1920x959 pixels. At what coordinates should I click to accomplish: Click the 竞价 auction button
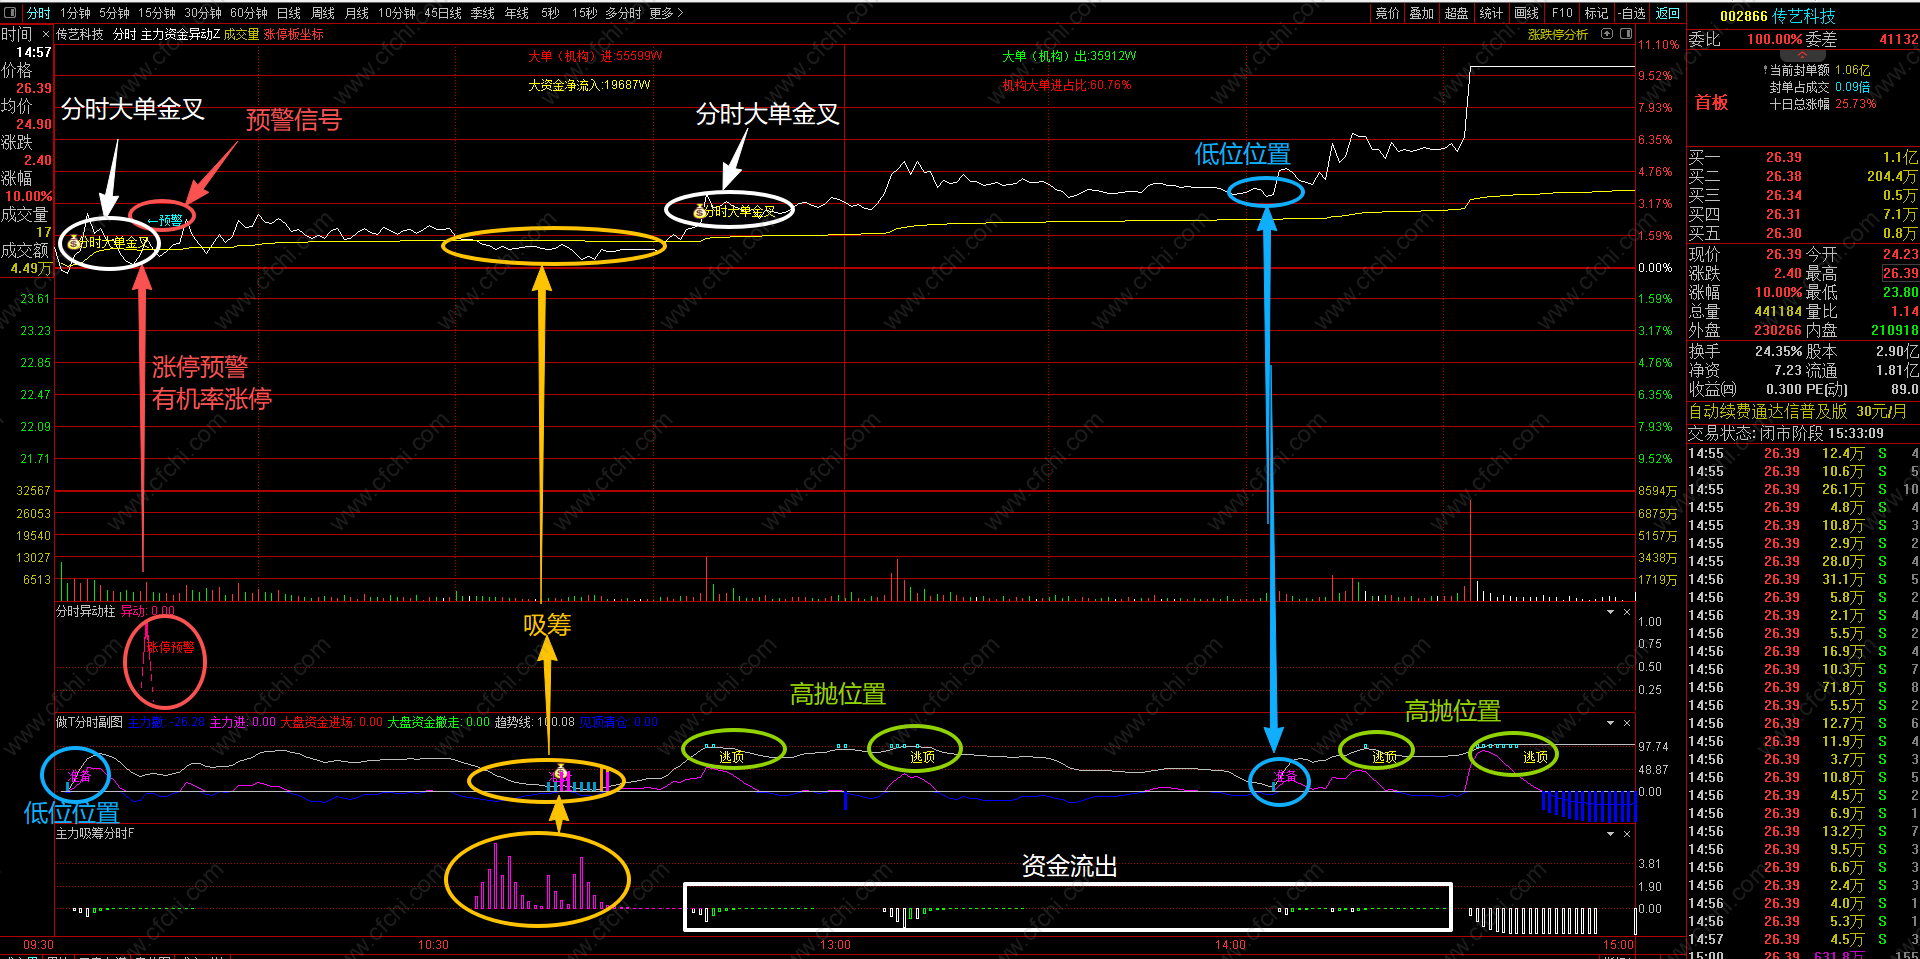click(1387, 13)
